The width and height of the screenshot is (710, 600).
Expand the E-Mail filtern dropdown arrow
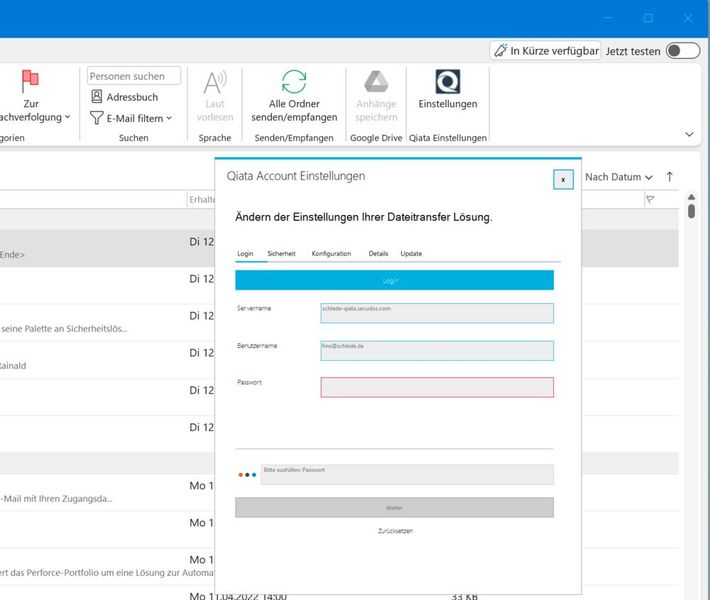(169, 118)
